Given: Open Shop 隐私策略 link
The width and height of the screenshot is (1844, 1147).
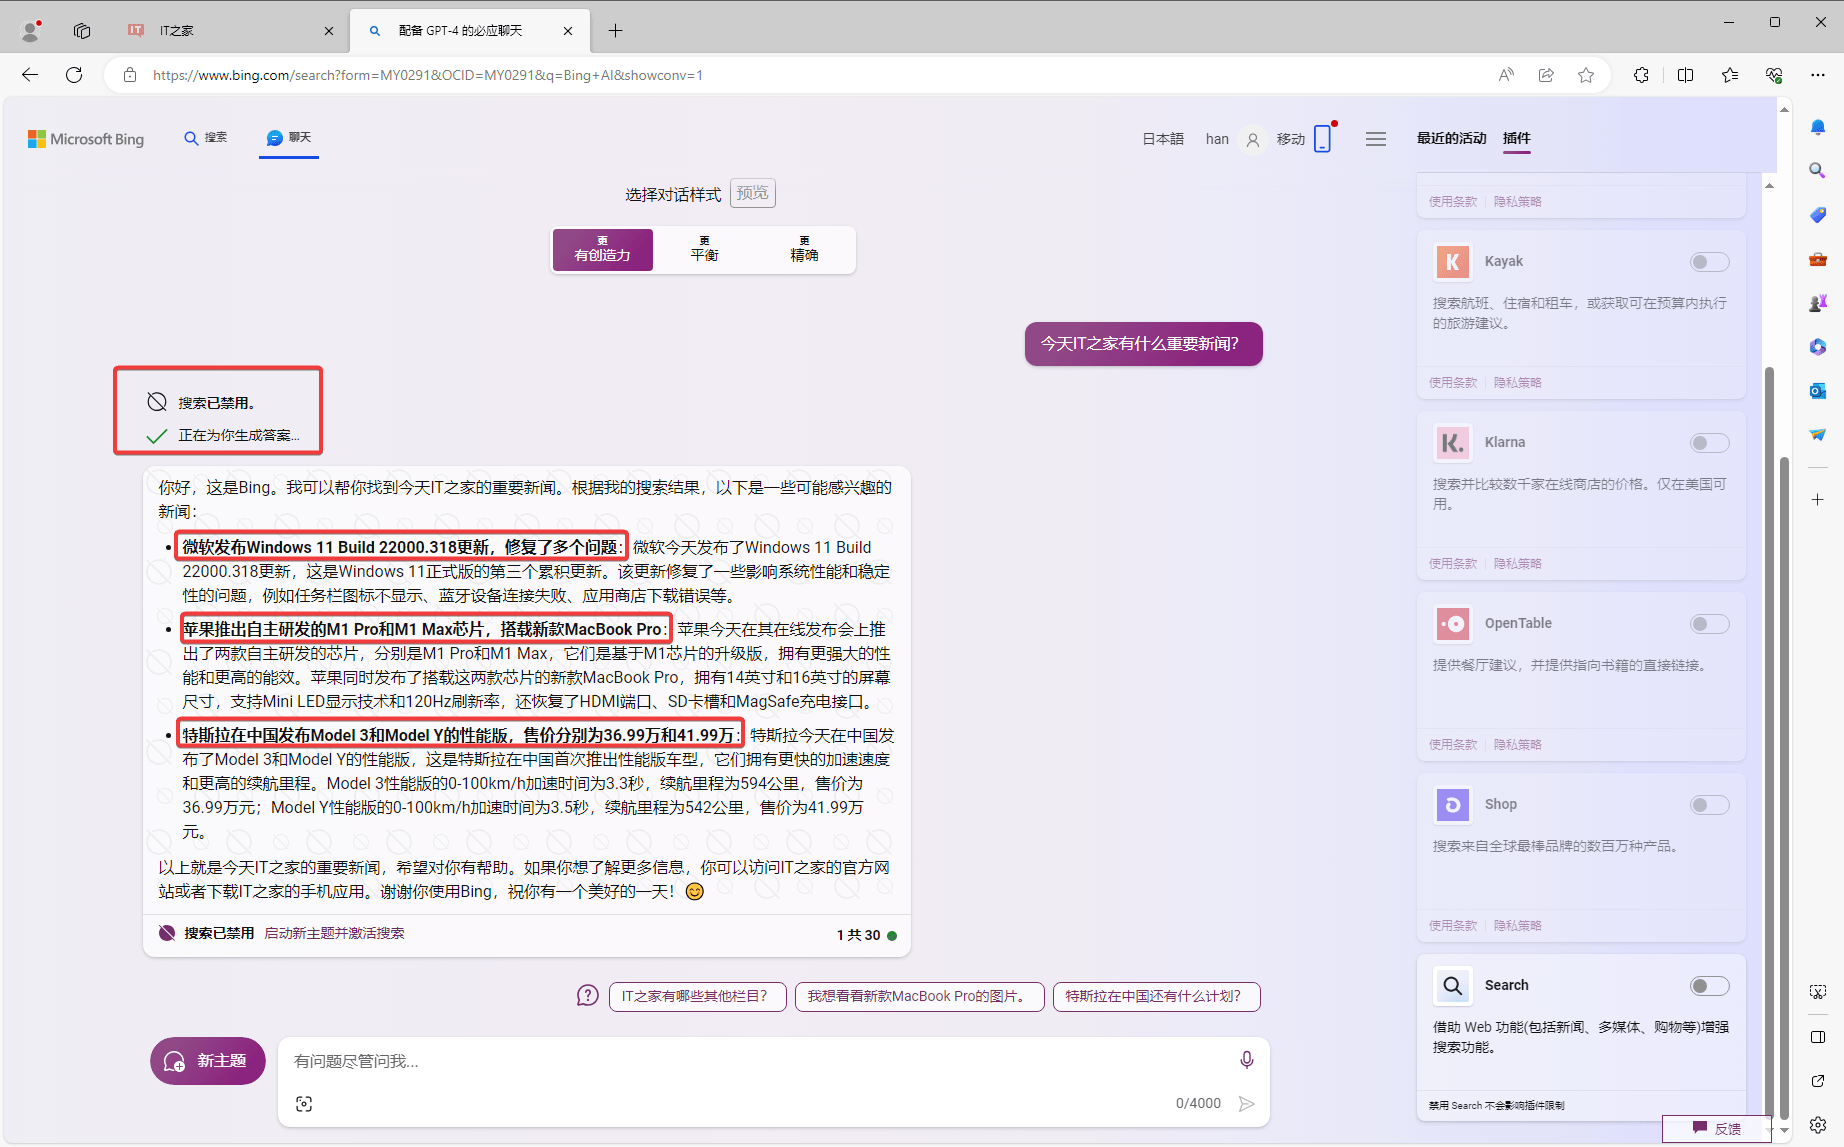Looking at the screenshot, I should tap(1517, 925).
